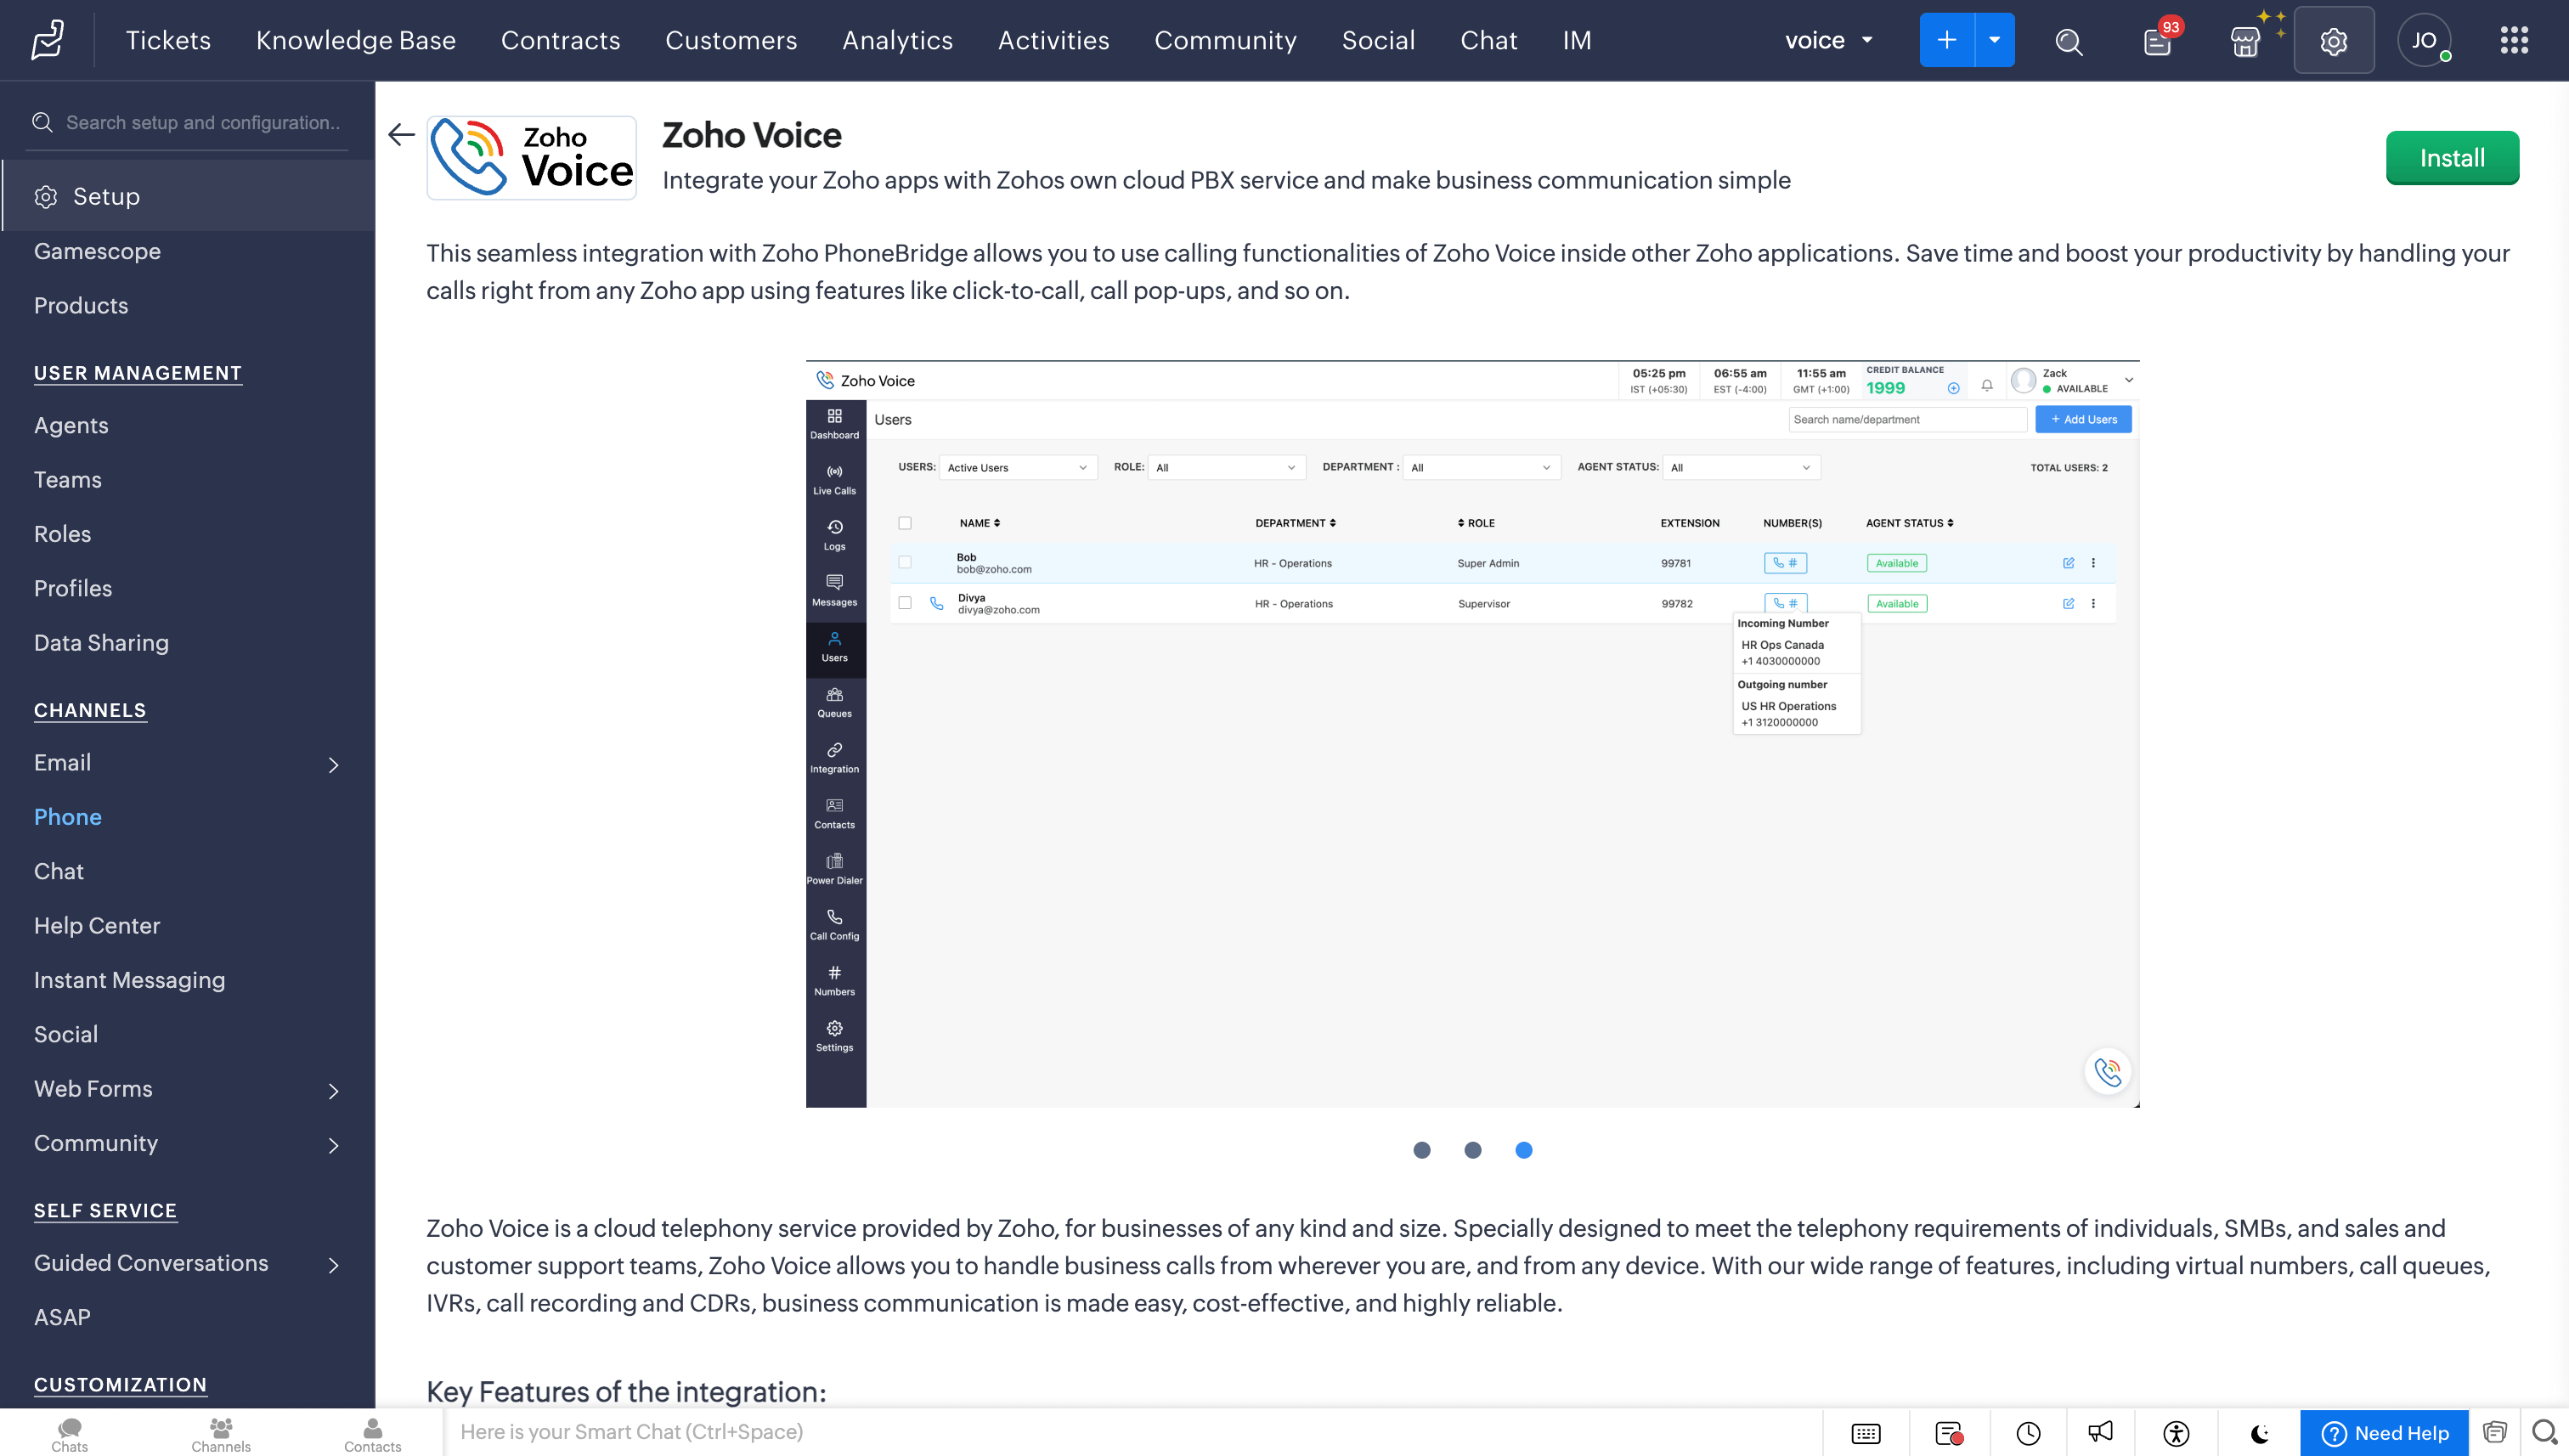Click the announcements megaphone icon
This screenshot has width=2569, height=1456.
2100,1432
